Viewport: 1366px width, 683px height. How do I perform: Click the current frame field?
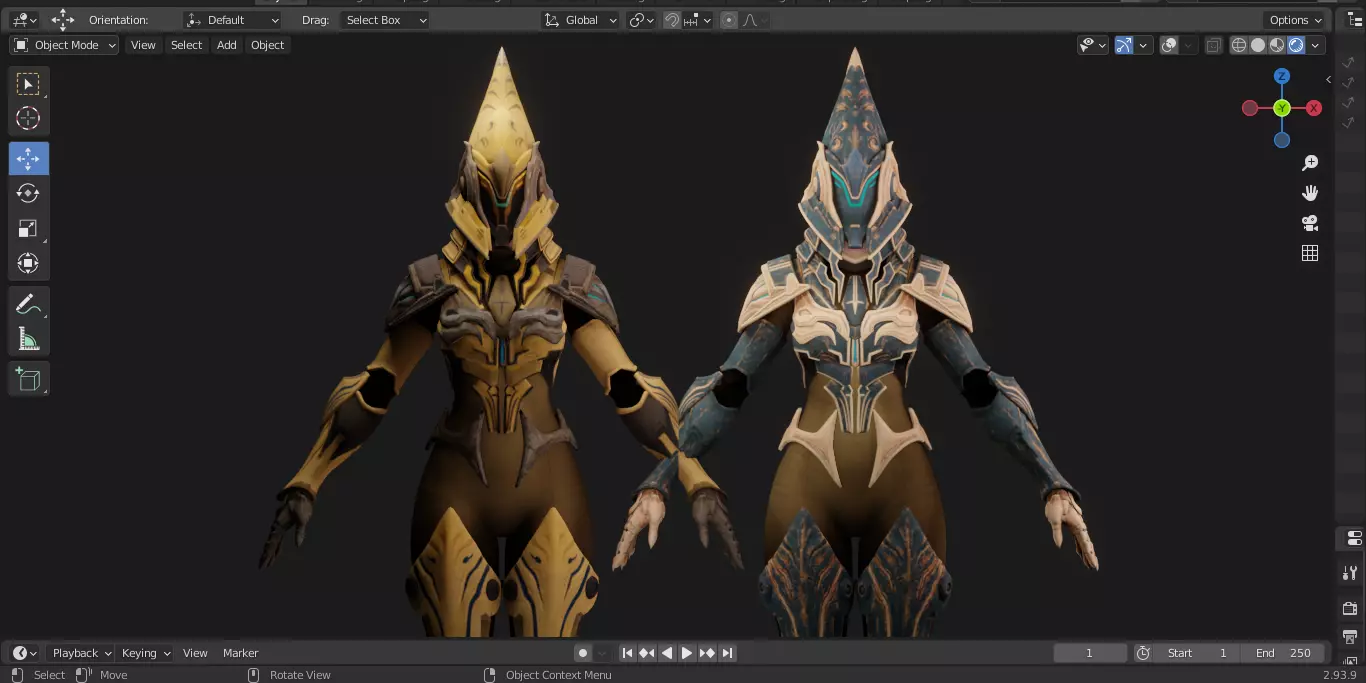point(1090,653)
